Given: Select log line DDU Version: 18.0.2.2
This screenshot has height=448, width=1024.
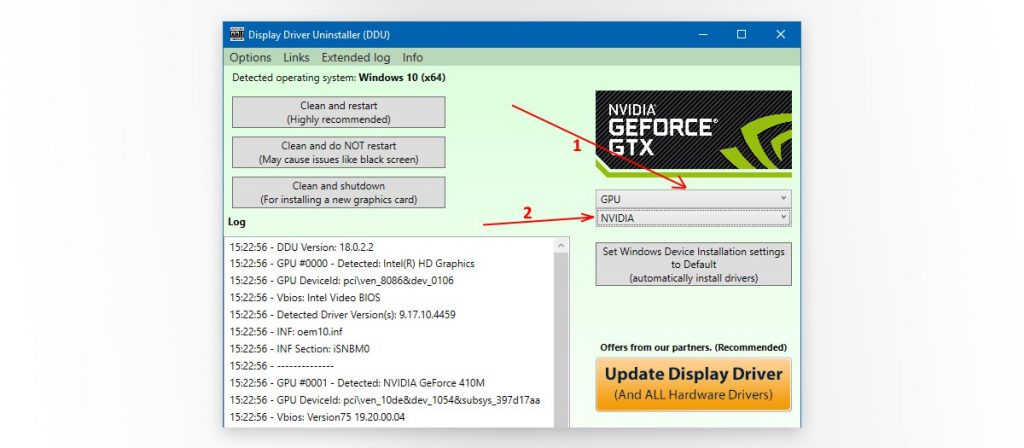Looking at the screenshot, I should 302,247.
